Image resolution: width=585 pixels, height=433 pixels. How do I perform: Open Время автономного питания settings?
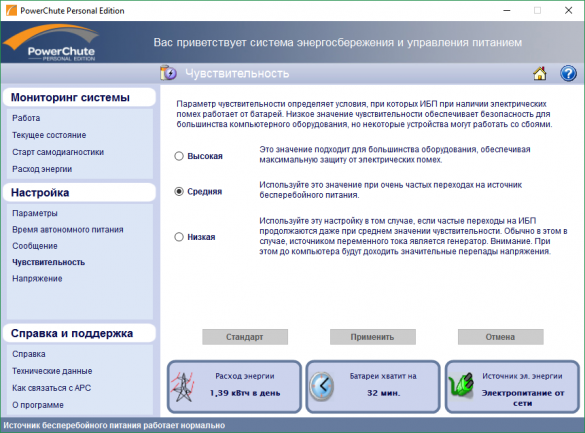[68, 230]
